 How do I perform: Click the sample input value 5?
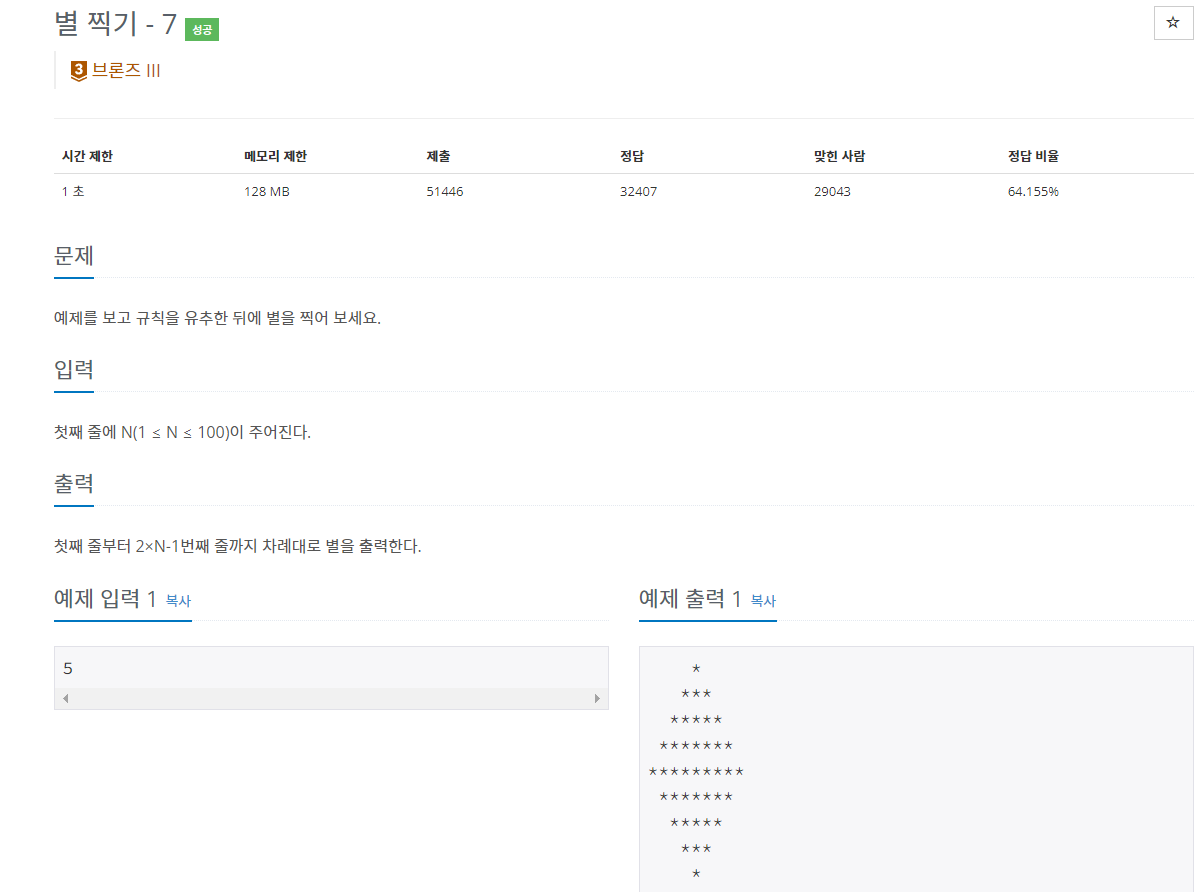coord(68,668)
